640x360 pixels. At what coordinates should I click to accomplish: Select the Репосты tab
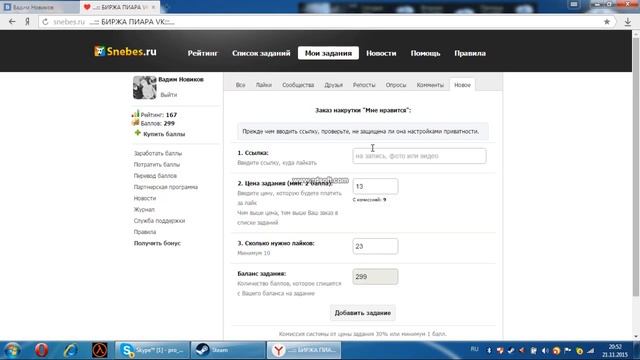click(364, 85)
